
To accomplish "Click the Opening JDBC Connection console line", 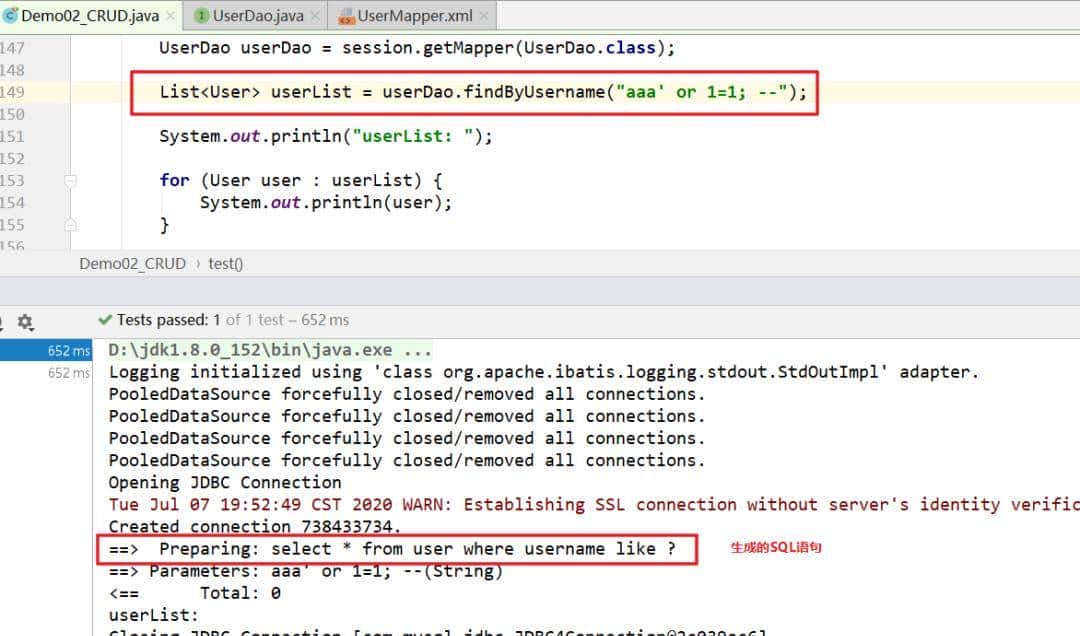I will click(225, 482).
